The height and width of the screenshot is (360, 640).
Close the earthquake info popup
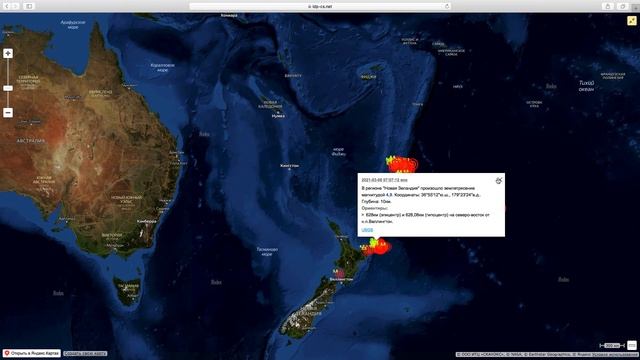tap(498, 181)
